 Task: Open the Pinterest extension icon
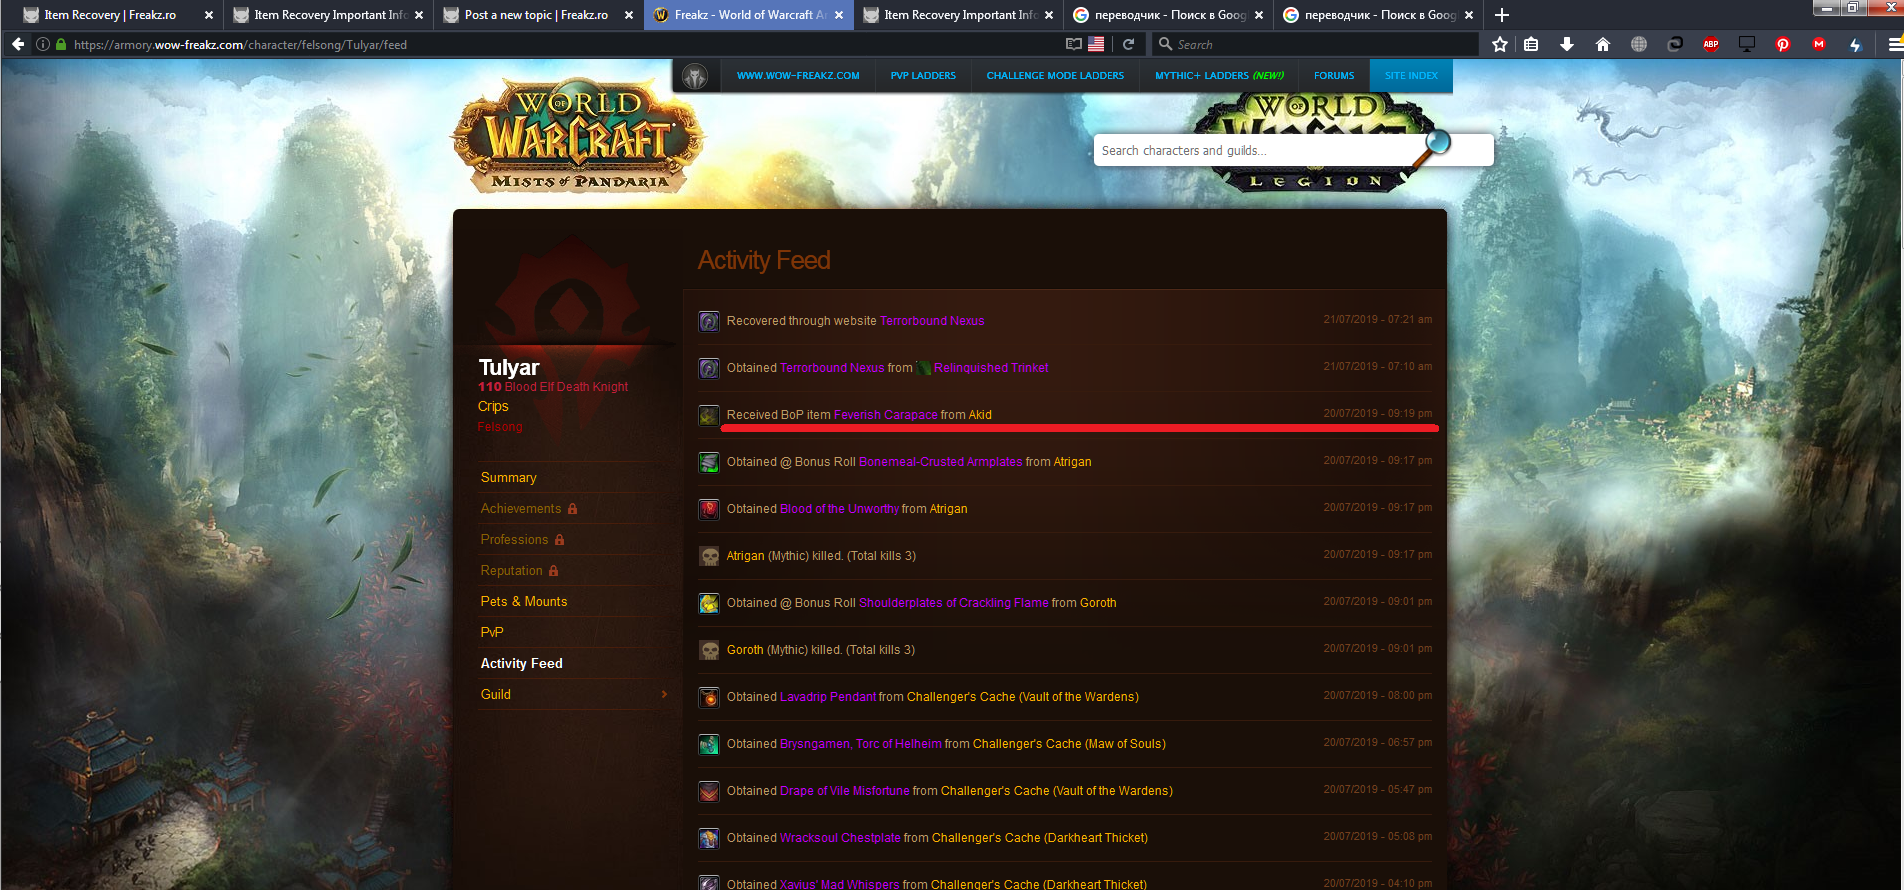(x=1783, y=44)
